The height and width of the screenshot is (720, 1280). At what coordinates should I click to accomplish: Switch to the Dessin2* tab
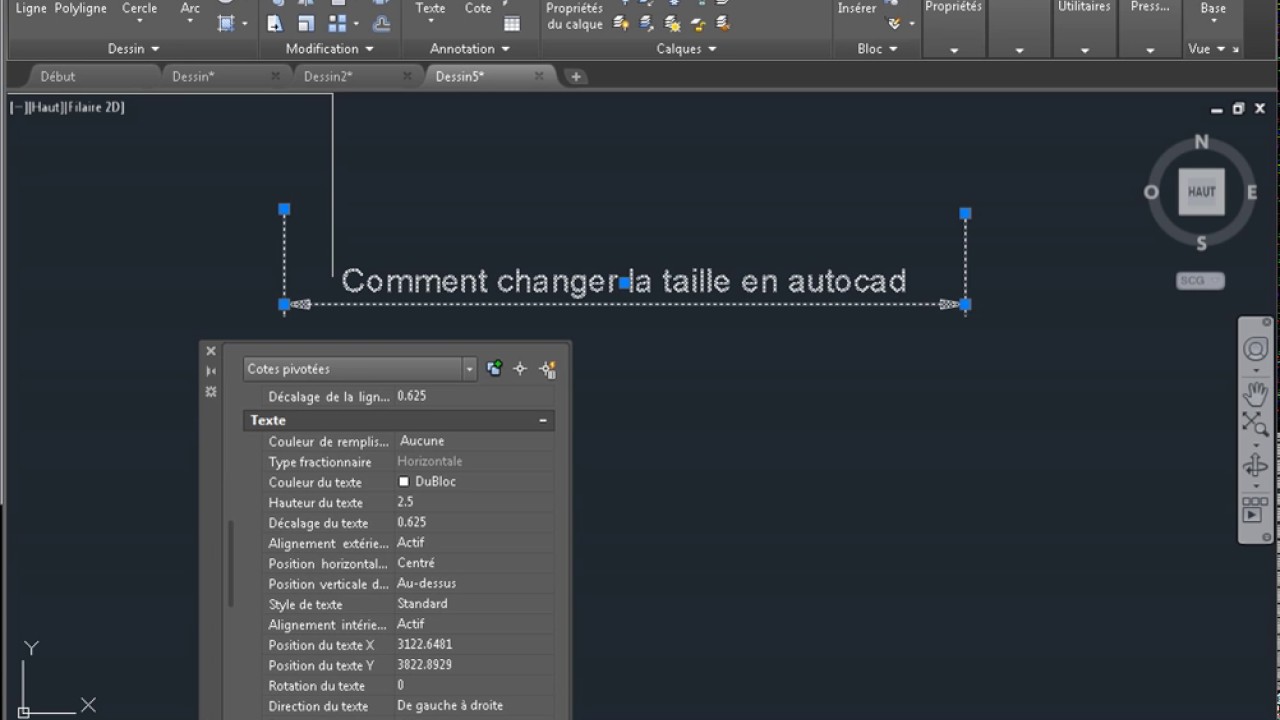tap(328, 76)
